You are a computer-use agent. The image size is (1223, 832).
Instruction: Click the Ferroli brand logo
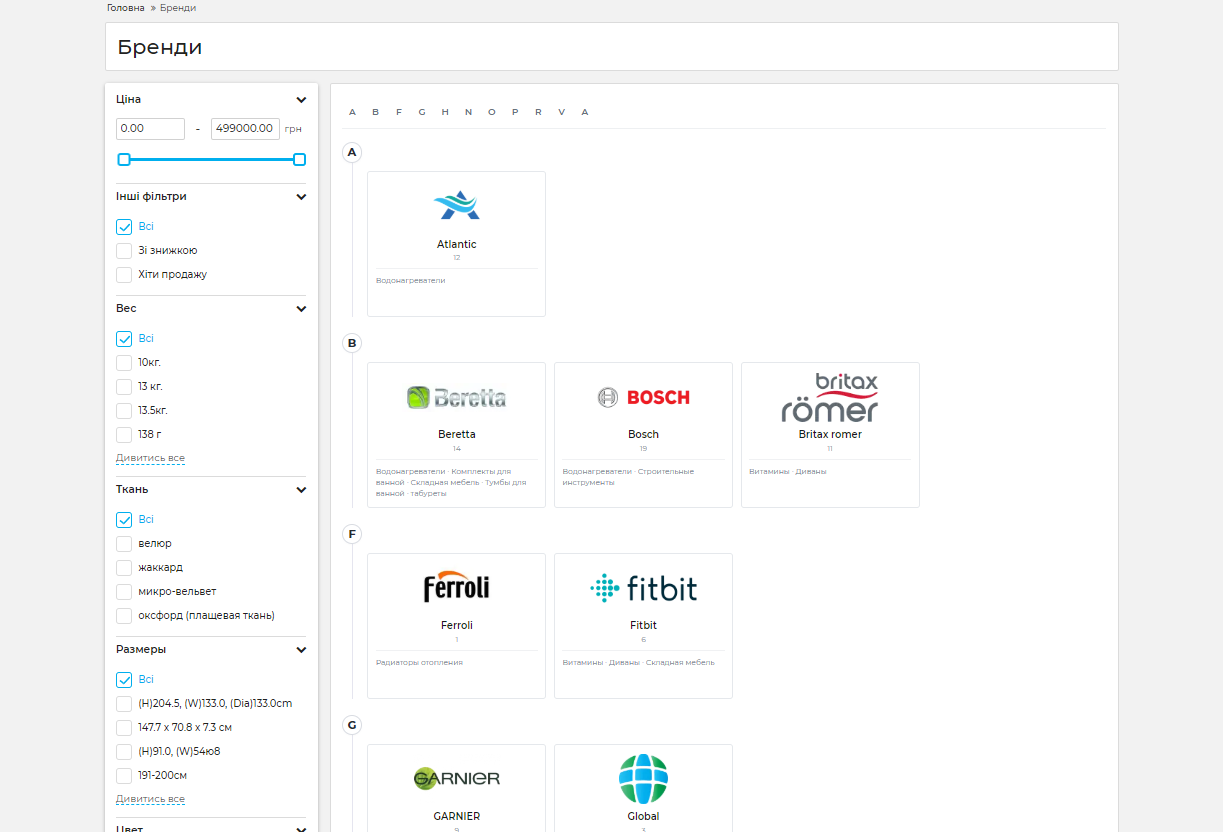point(456,587)
